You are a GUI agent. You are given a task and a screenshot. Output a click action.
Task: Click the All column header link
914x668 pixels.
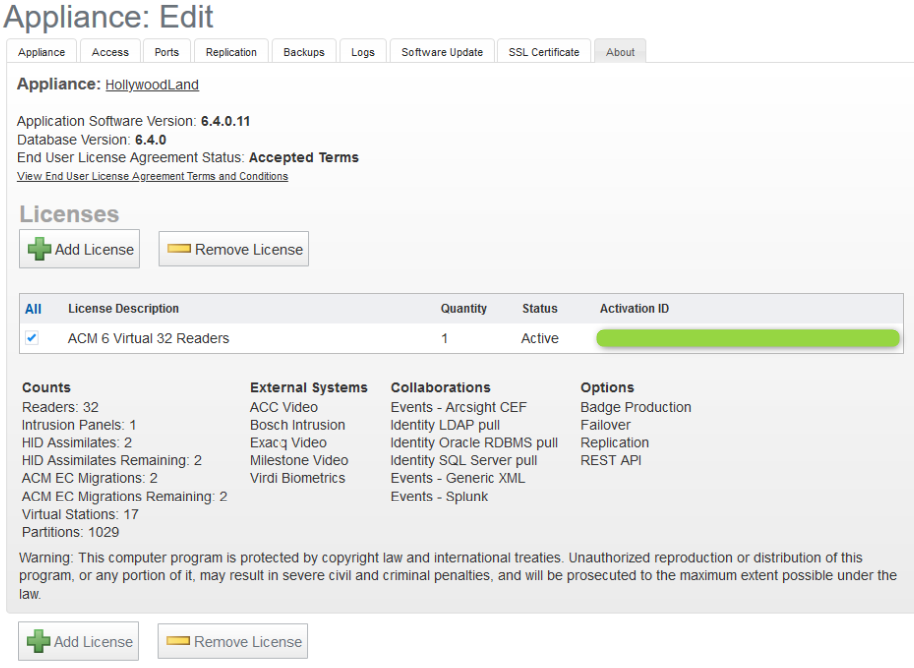[x=33, y=309]
